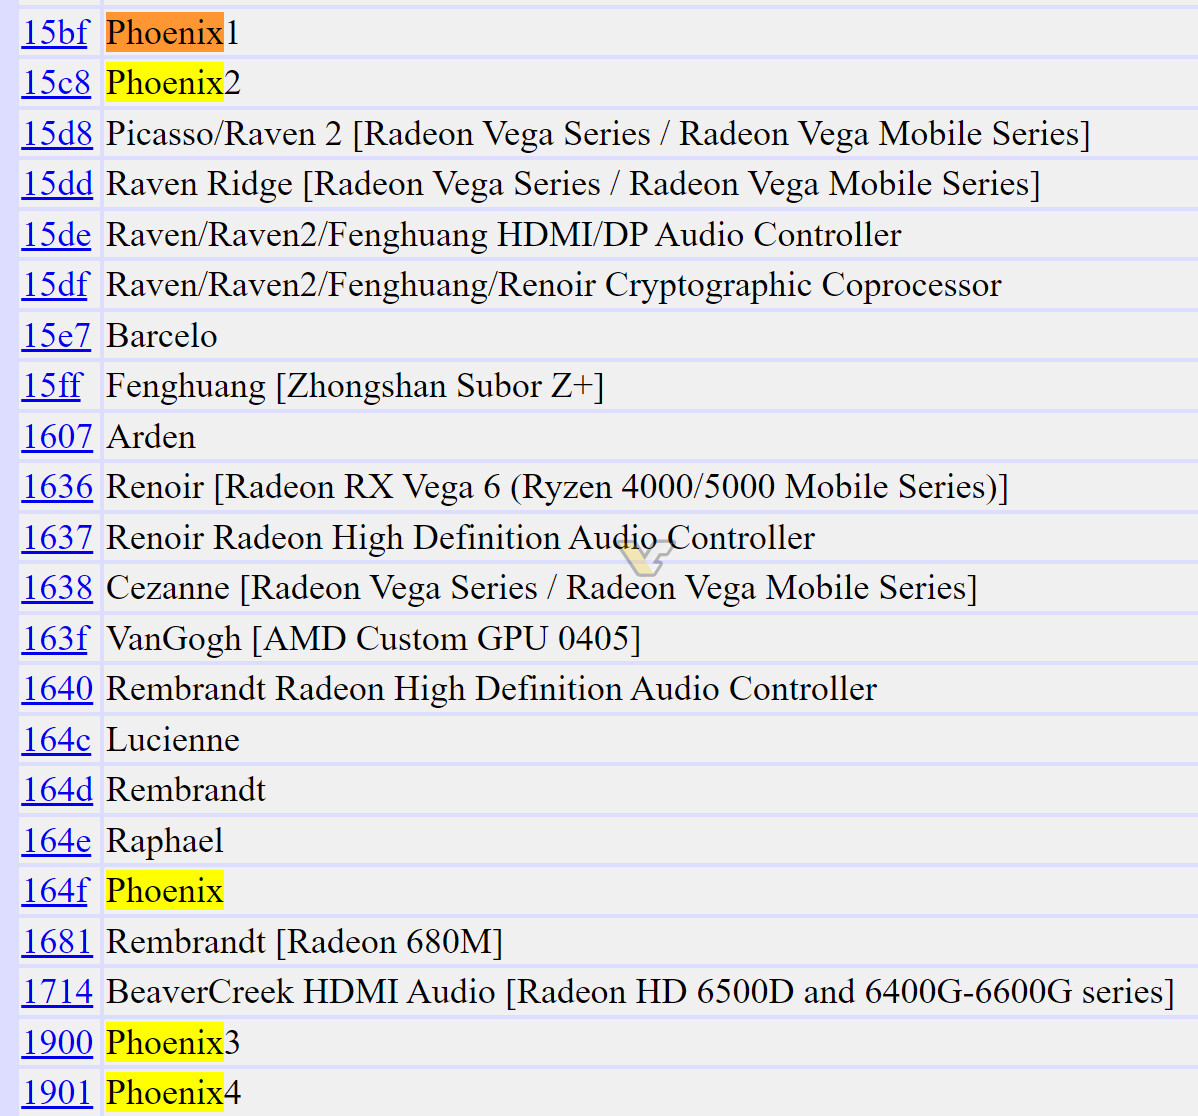Click the 1636 Renoir ID link
Image resolution: width=1198 pixels, height=1116 pixels.
[57, 487]
